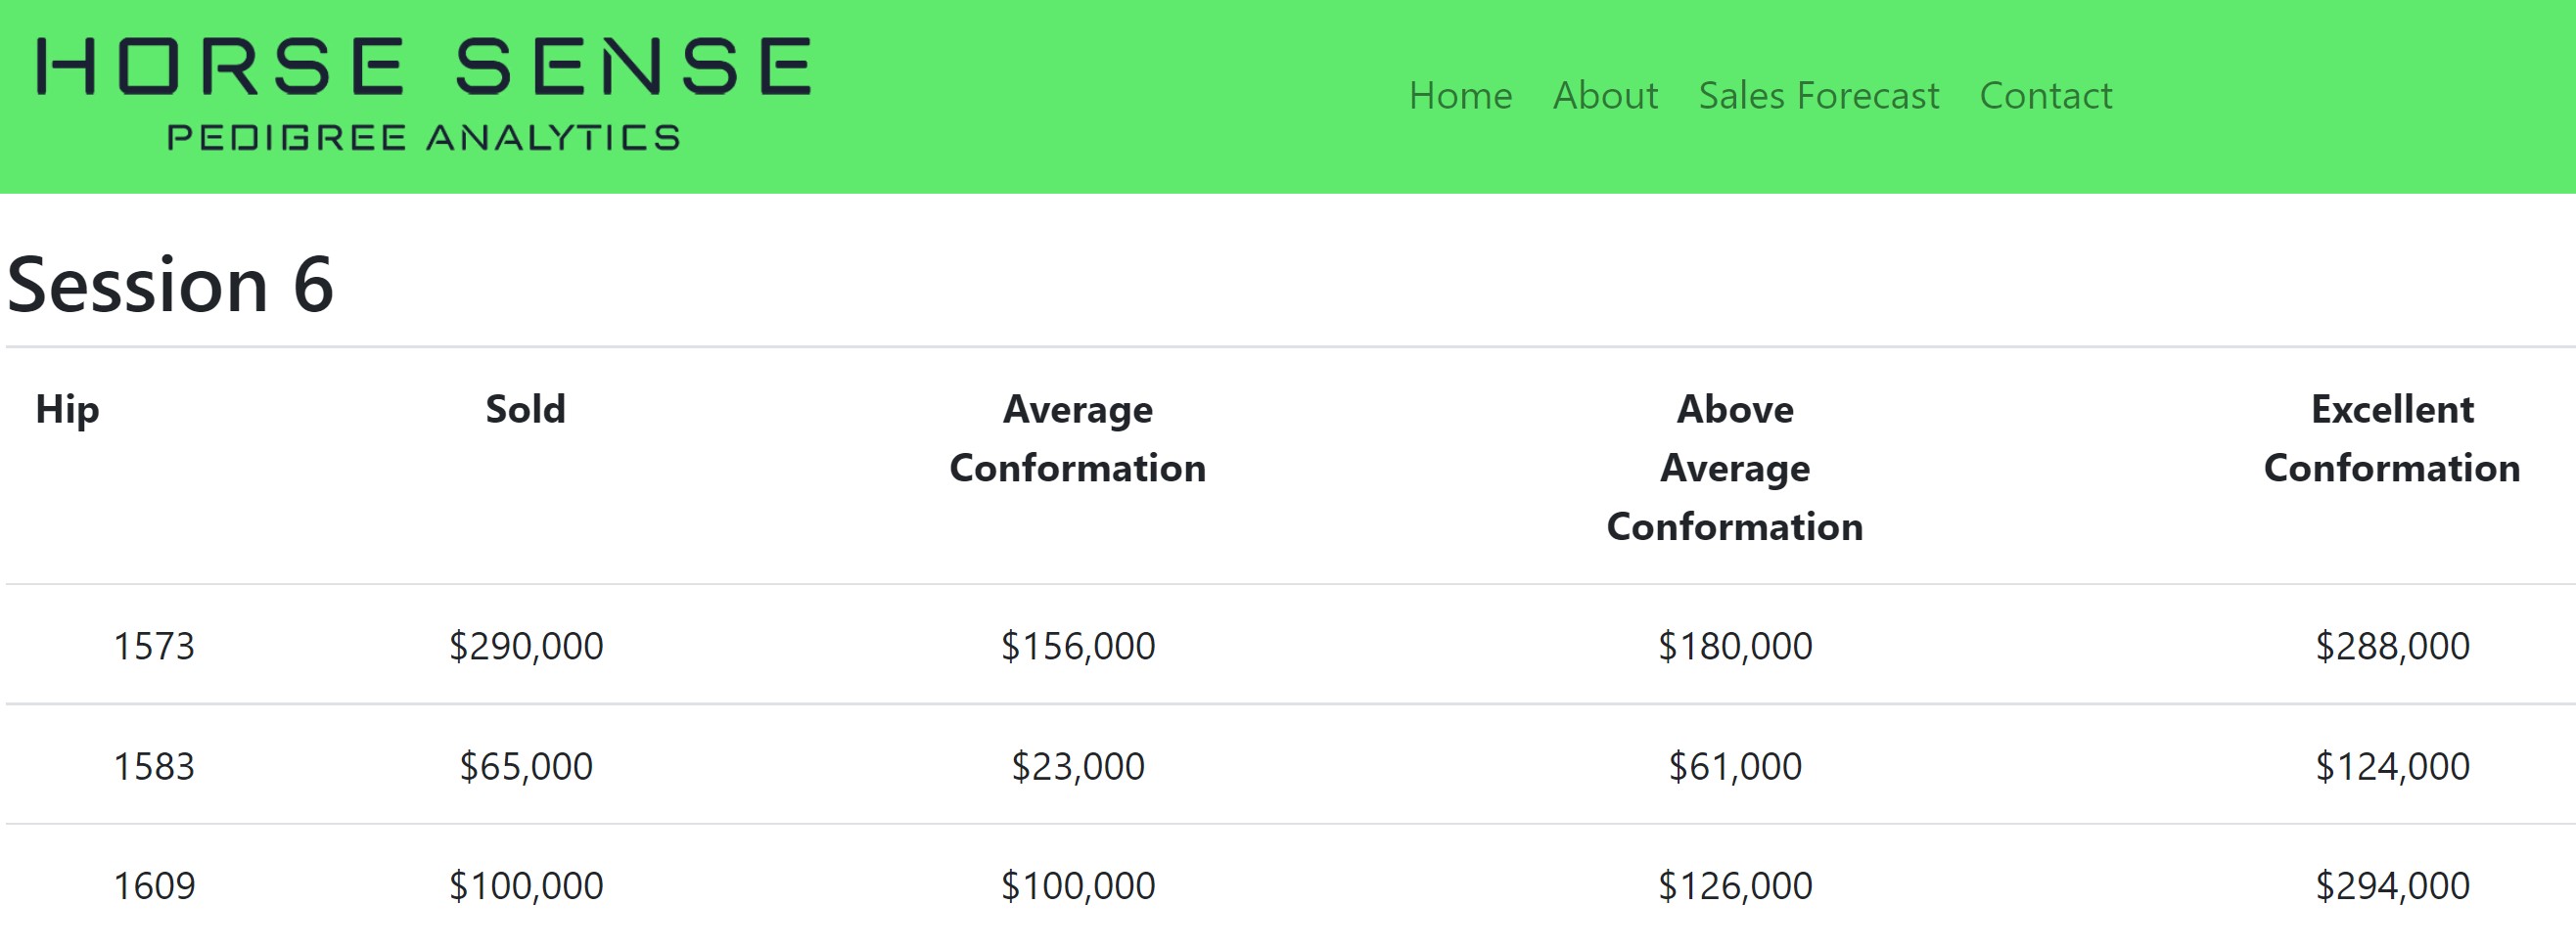Click the Session 6 heading

(170, 285)
